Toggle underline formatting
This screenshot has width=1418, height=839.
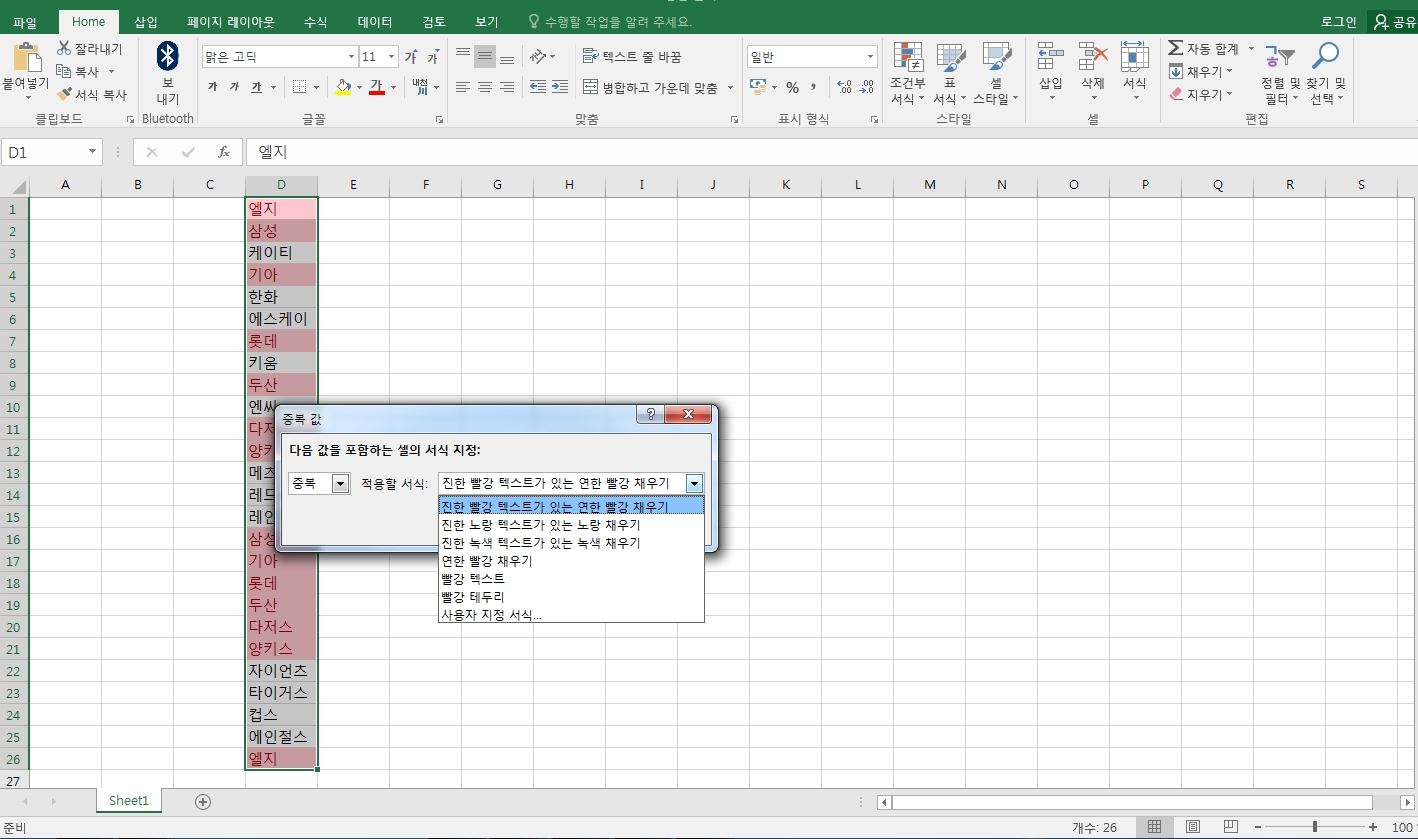(256, 87)
